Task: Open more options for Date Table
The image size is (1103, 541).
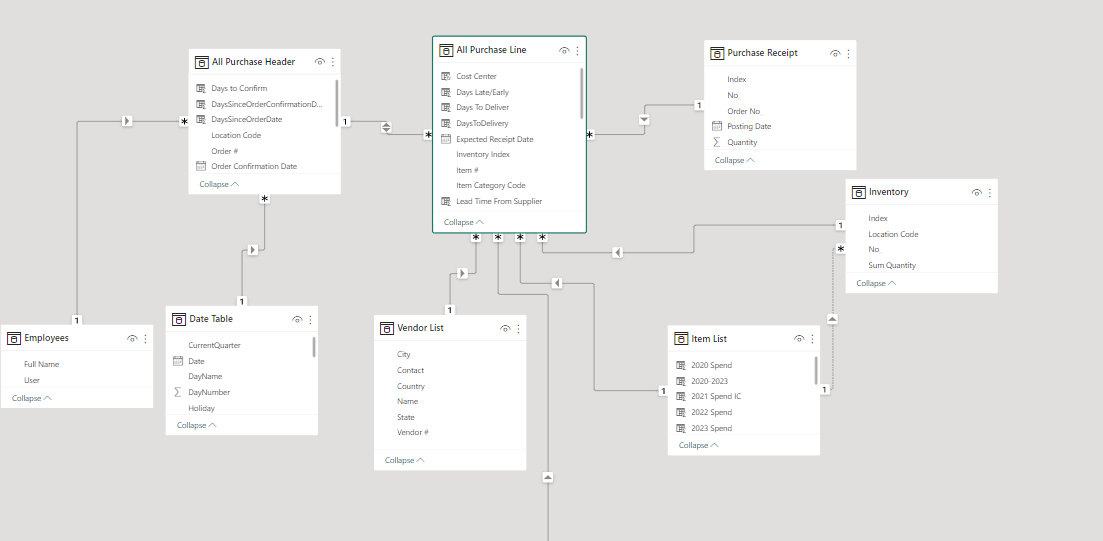Action: point(310,320)
